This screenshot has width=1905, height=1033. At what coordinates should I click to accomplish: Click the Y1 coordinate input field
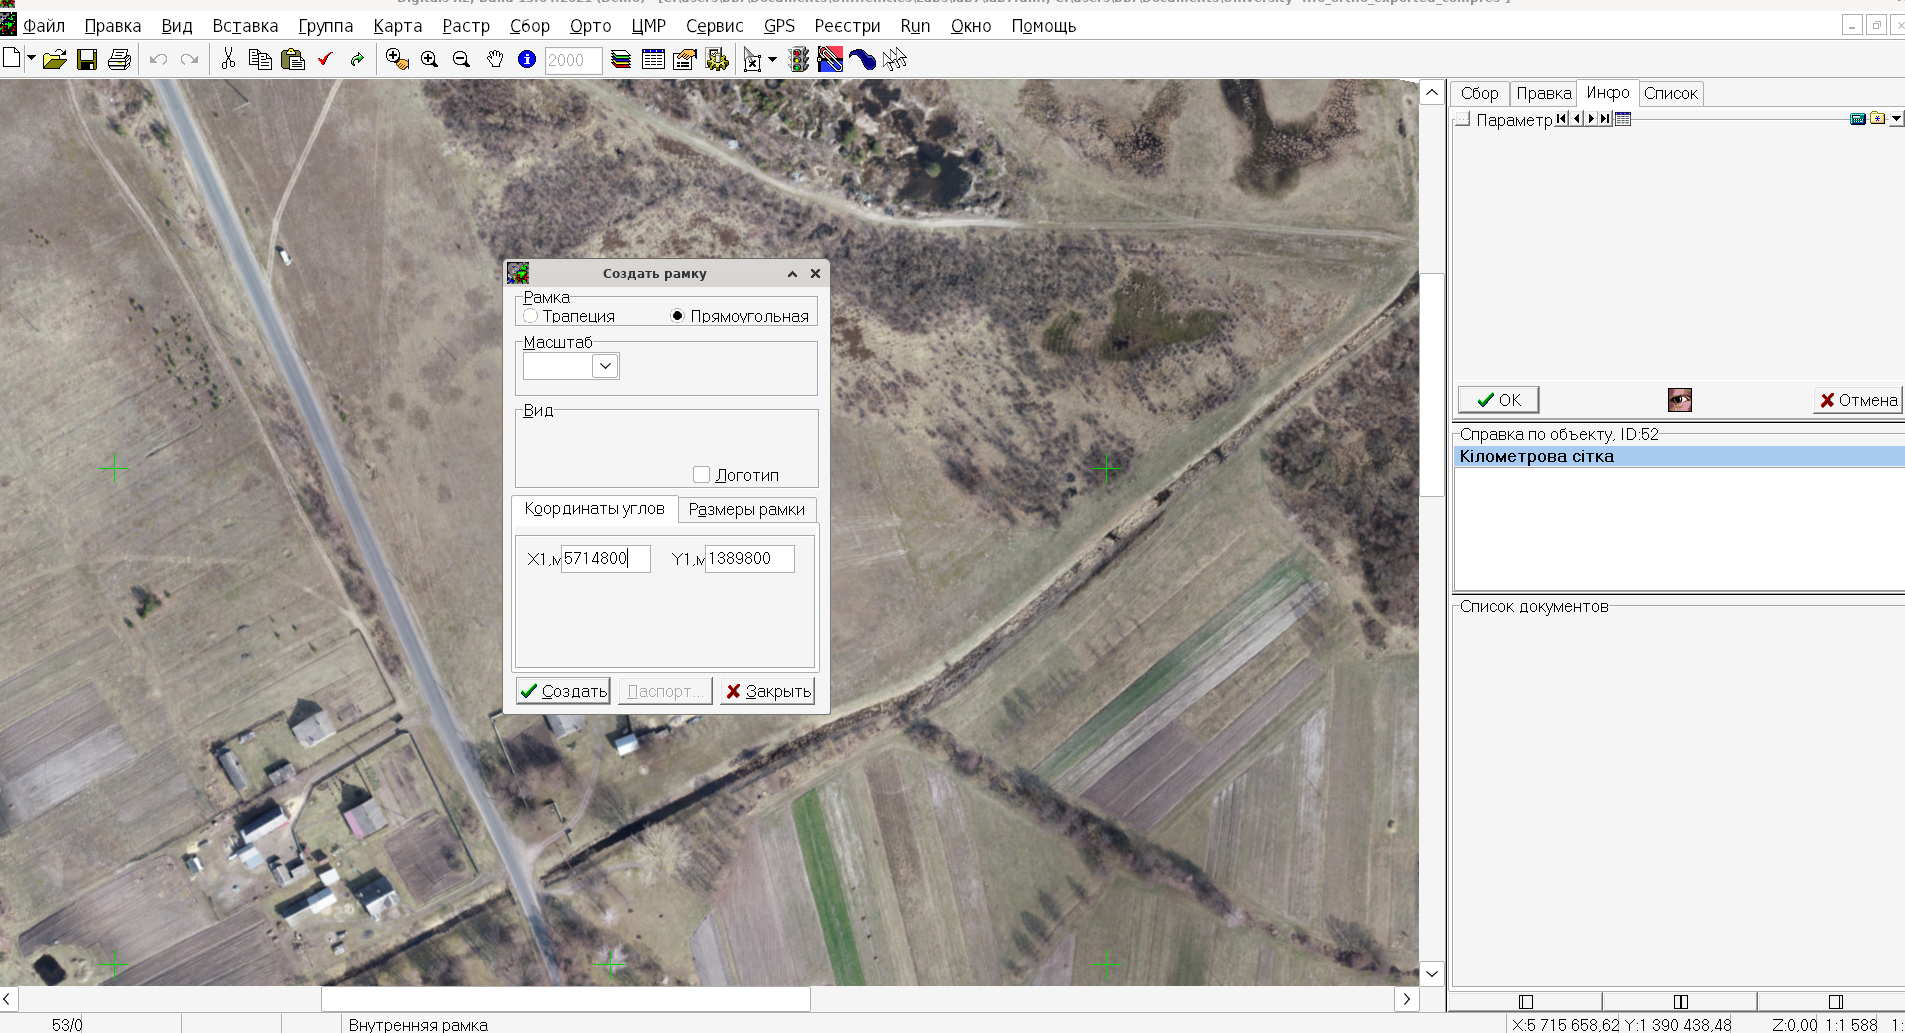click(x=749, y=559)
